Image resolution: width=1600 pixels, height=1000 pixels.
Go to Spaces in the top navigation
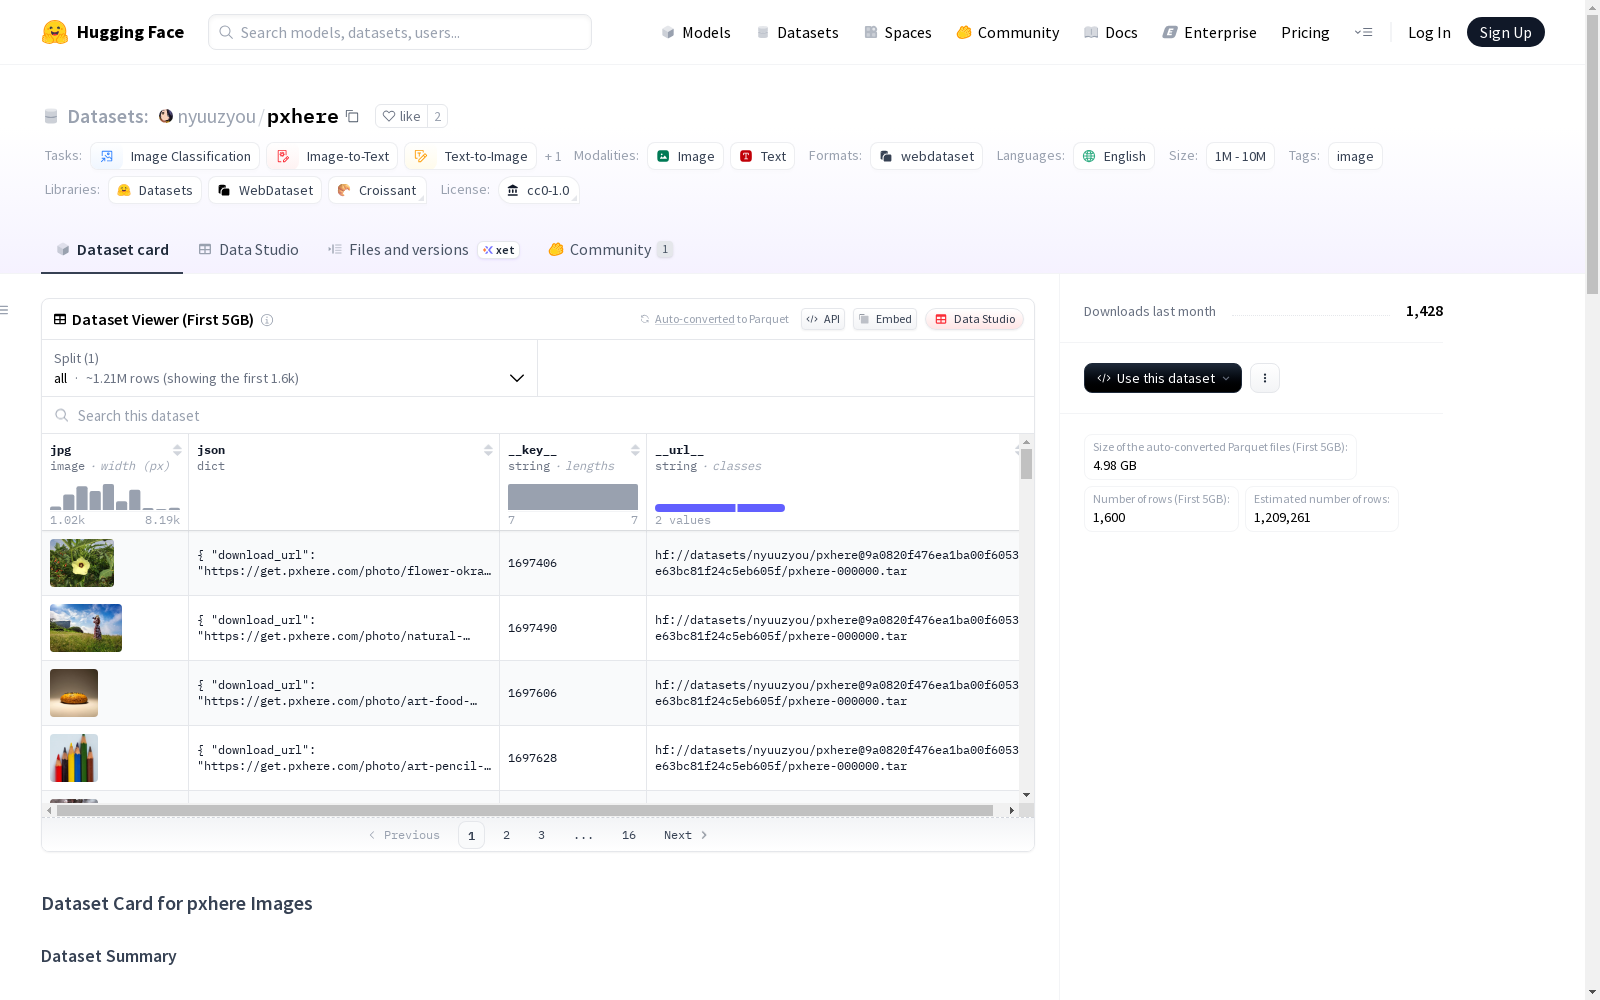tap(898, 32)
